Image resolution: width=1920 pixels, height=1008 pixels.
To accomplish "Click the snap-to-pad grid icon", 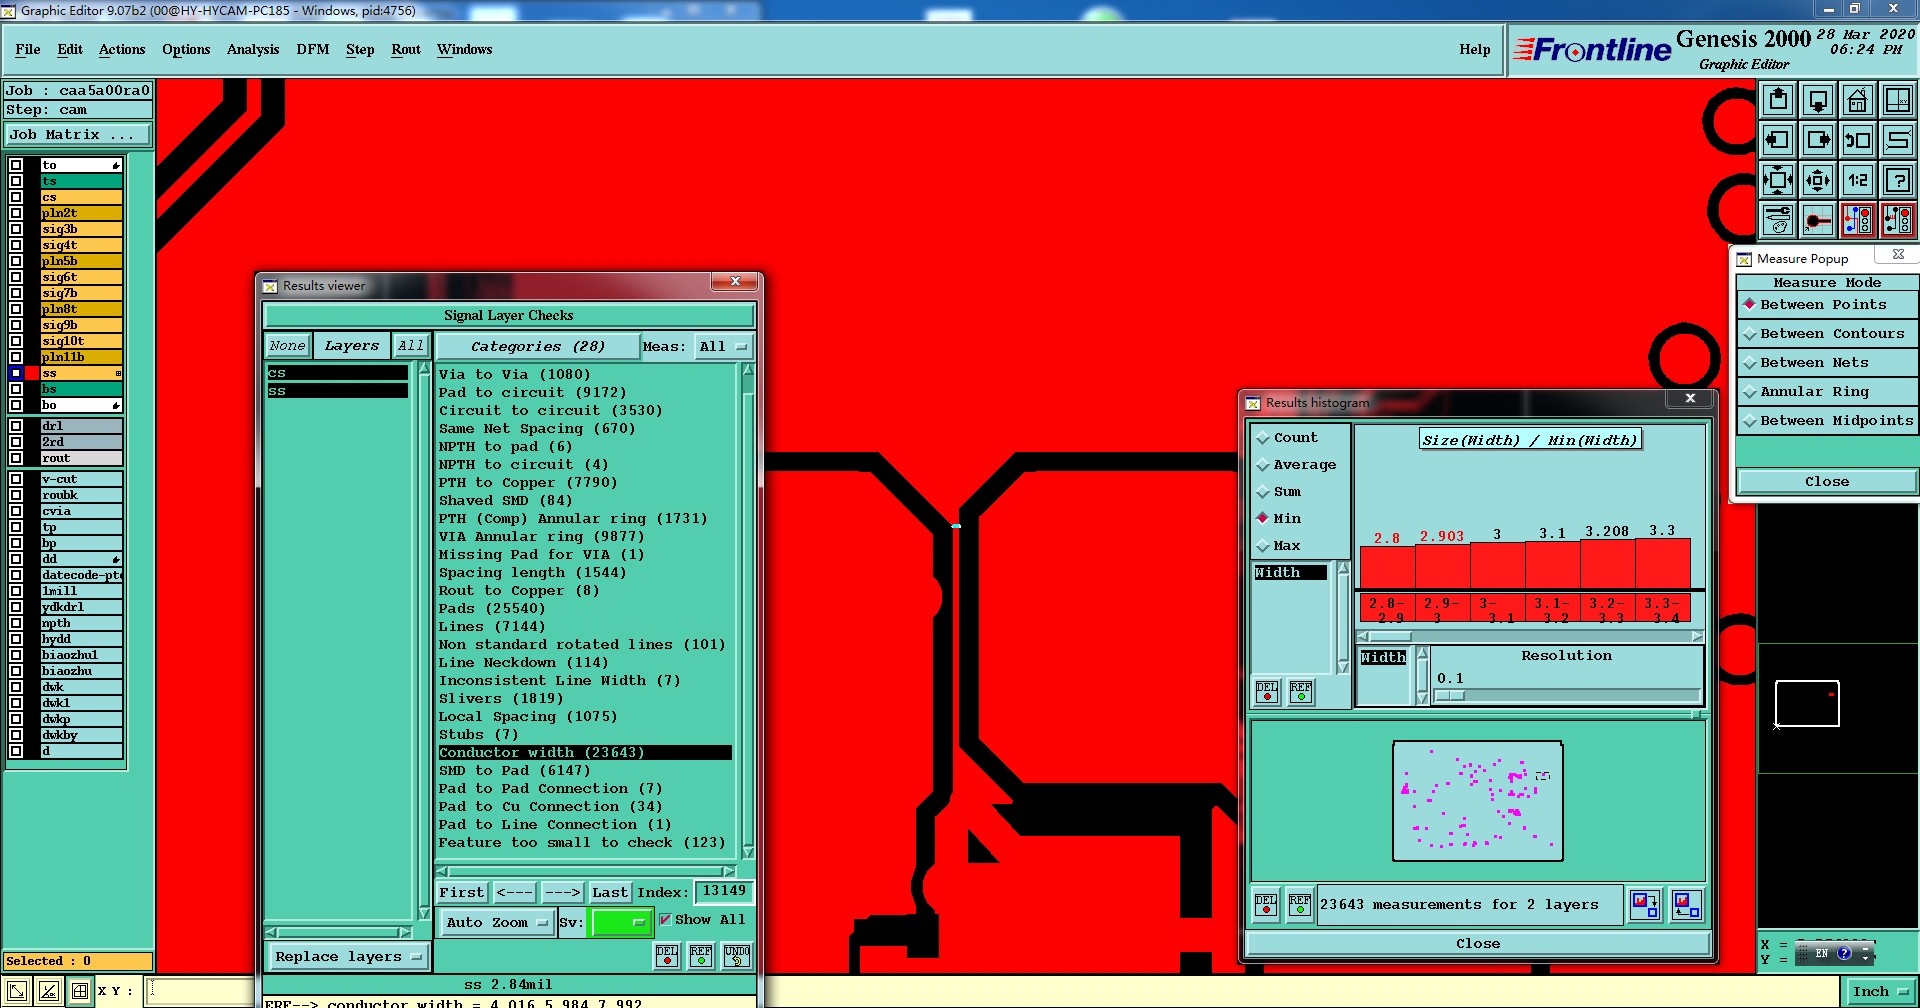I will pos(1818,220).
